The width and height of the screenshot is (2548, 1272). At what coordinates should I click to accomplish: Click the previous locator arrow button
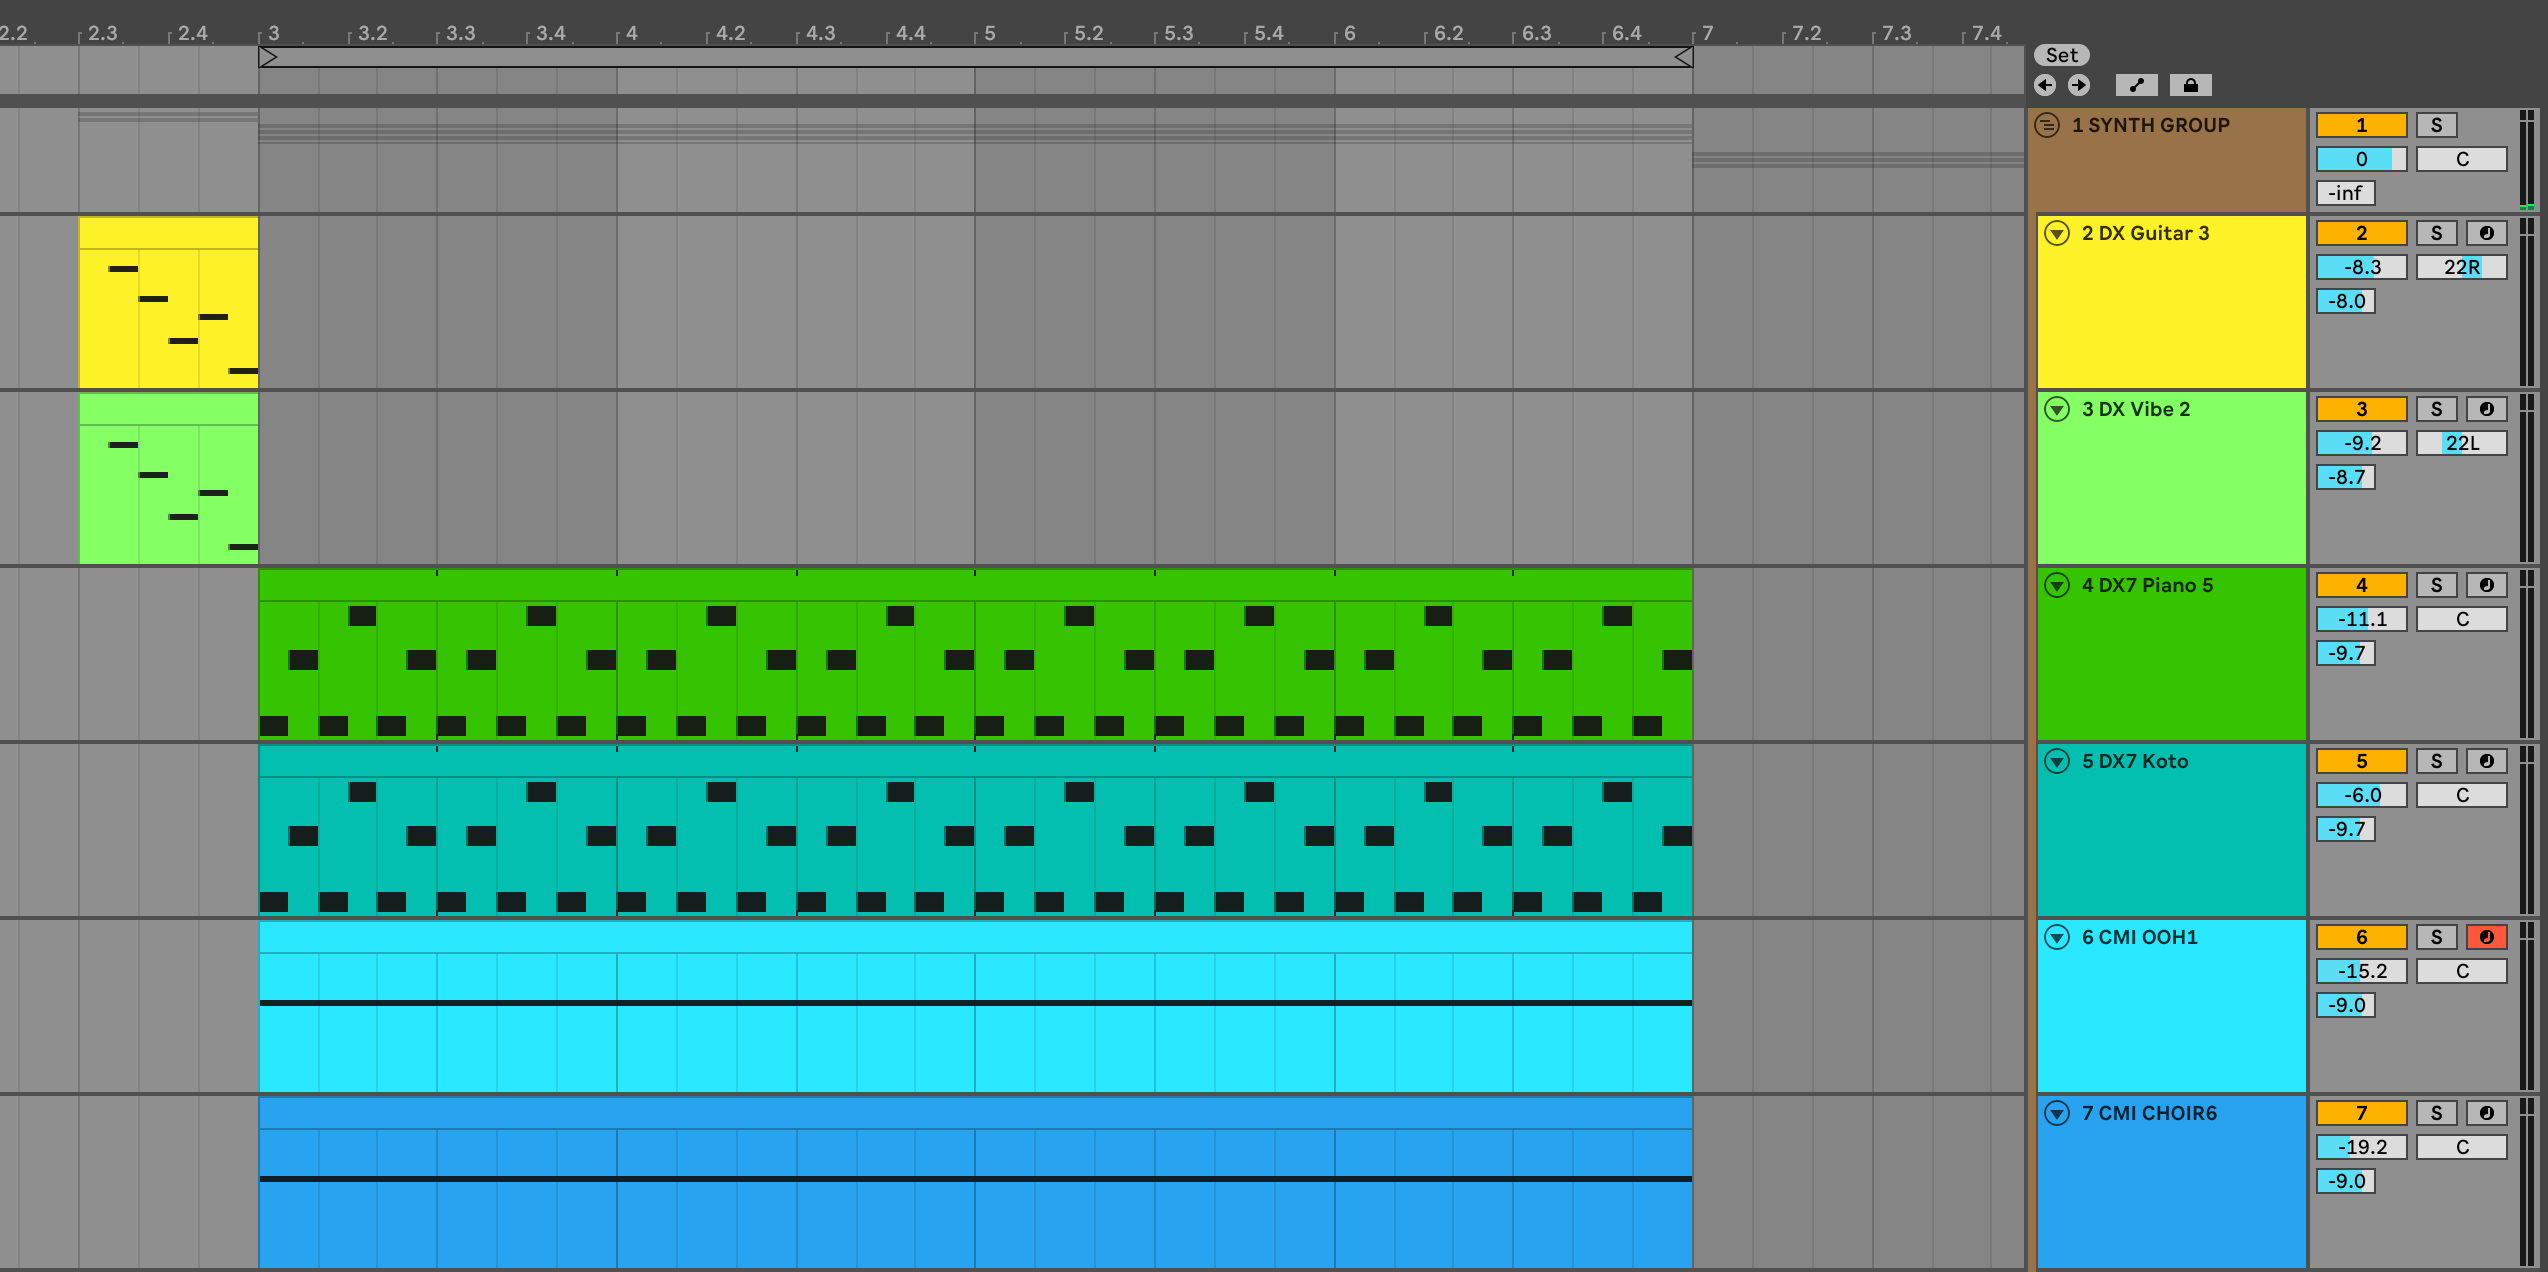tap(2045, 85)
